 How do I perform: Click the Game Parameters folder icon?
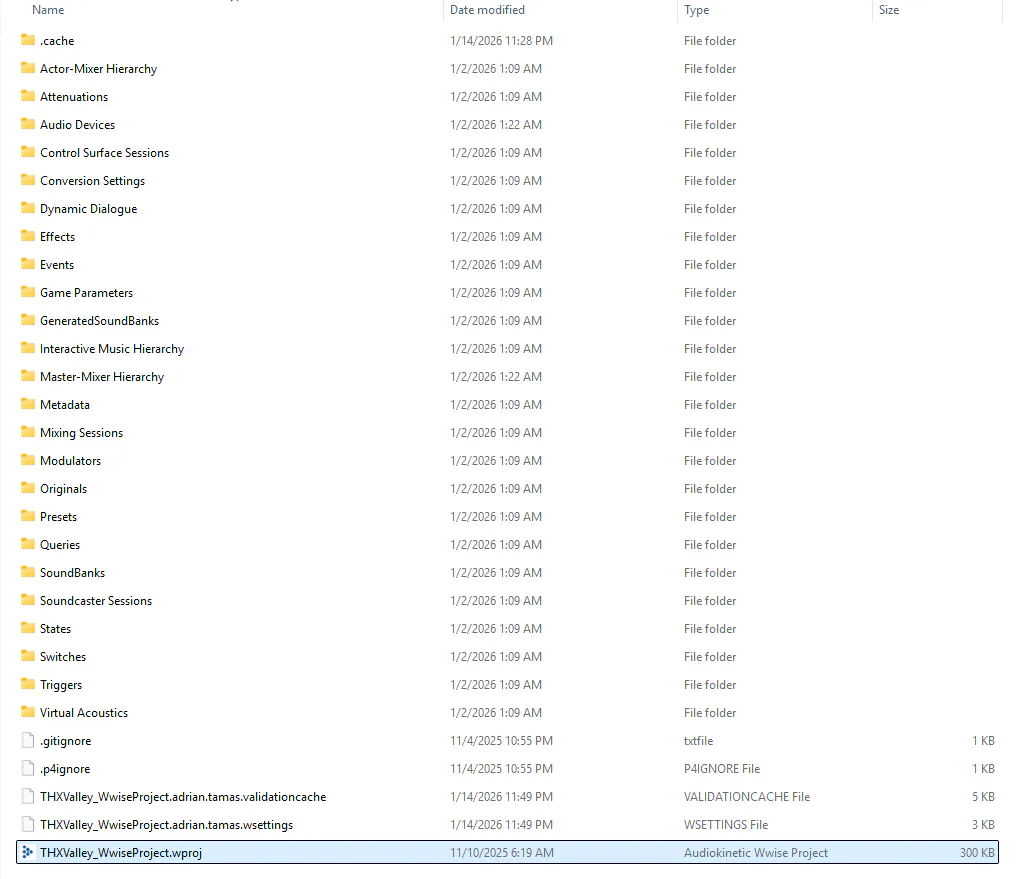click(28, 292)
